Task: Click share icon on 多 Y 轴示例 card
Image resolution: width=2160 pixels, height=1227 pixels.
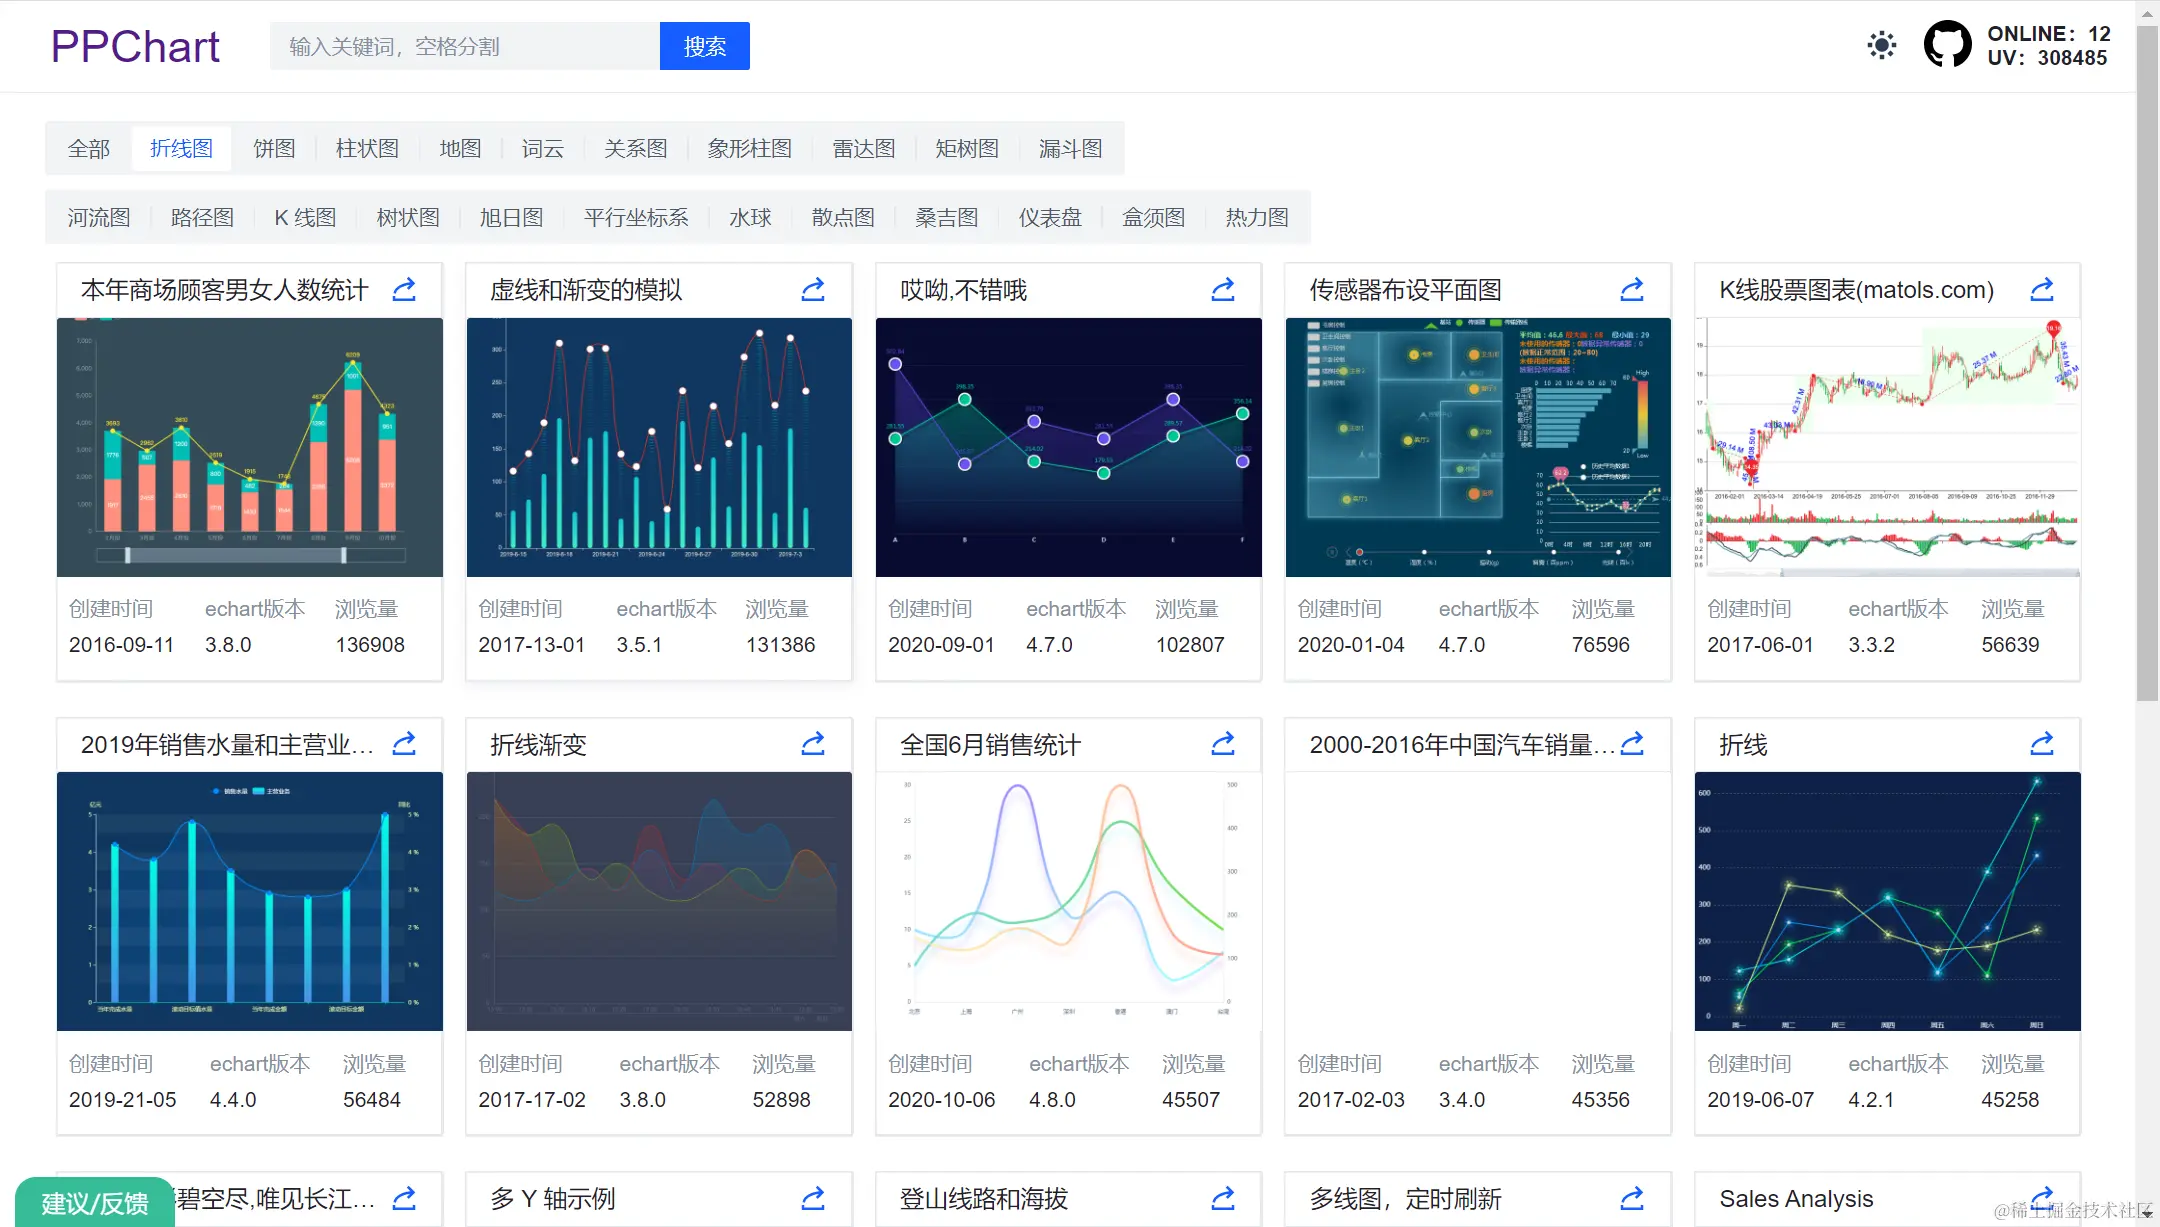Action: click(x=813, y=1198)
